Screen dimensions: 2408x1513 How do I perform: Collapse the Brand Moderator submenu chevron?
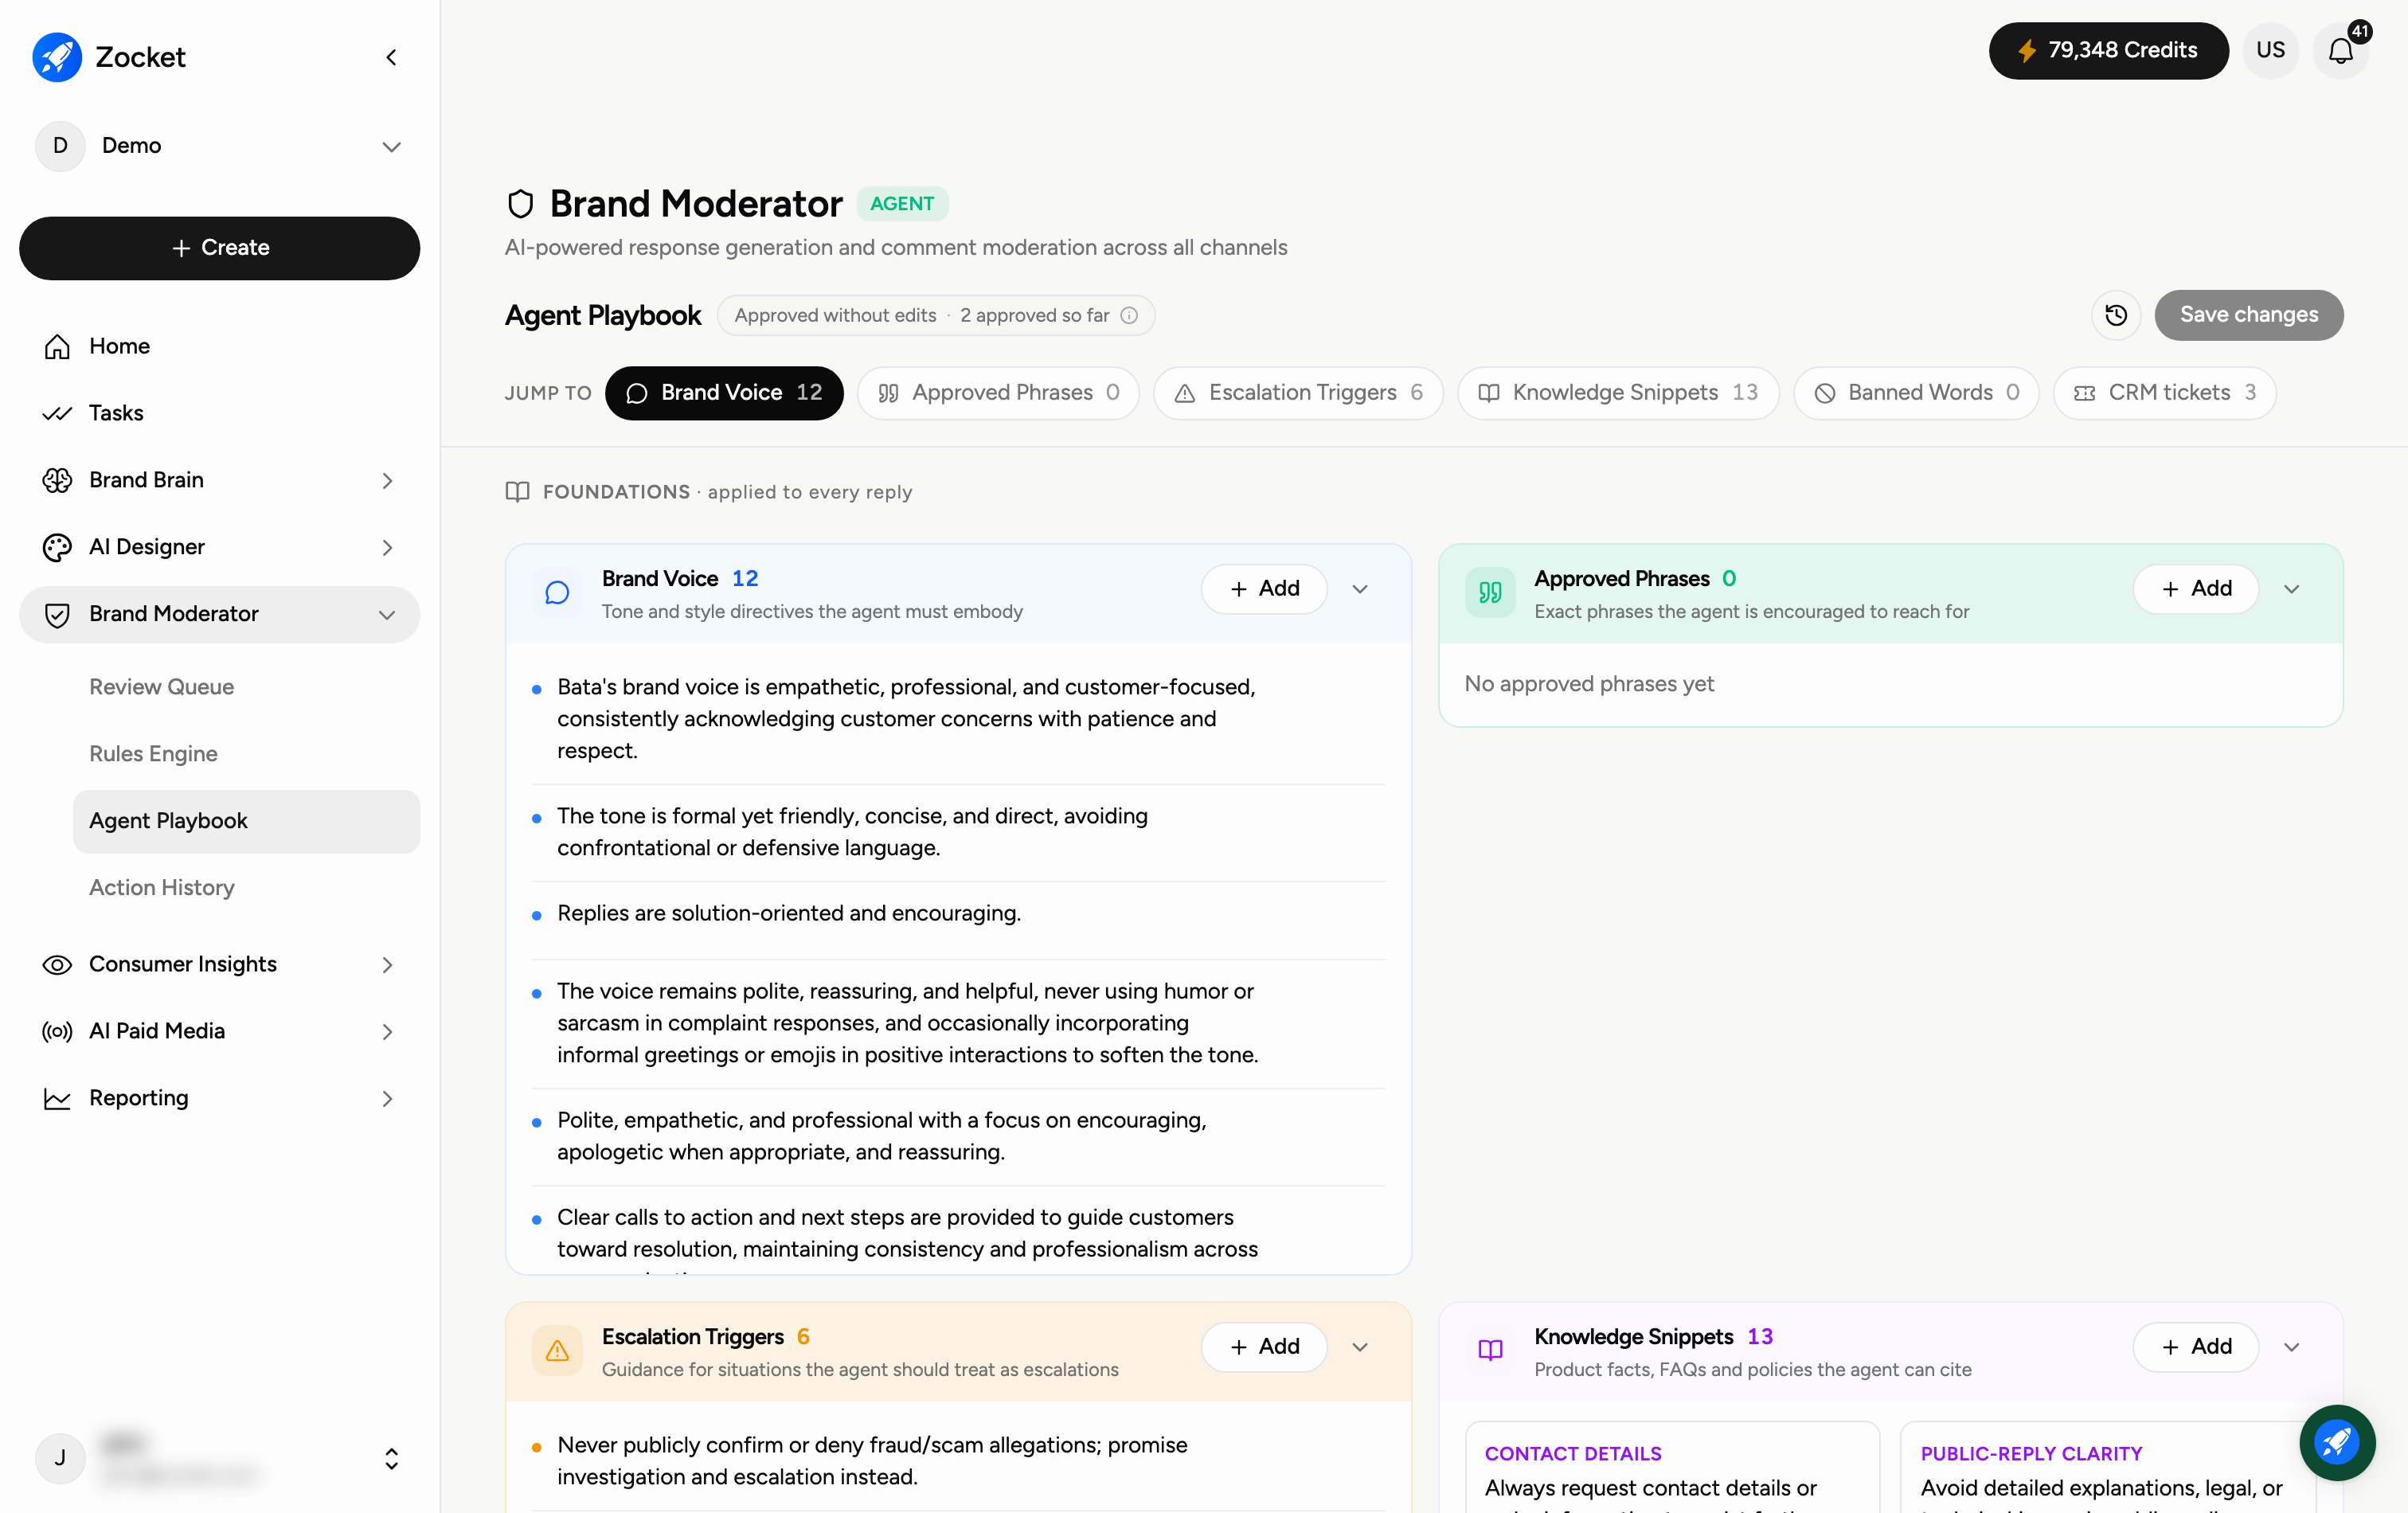[x=387, y=615]
